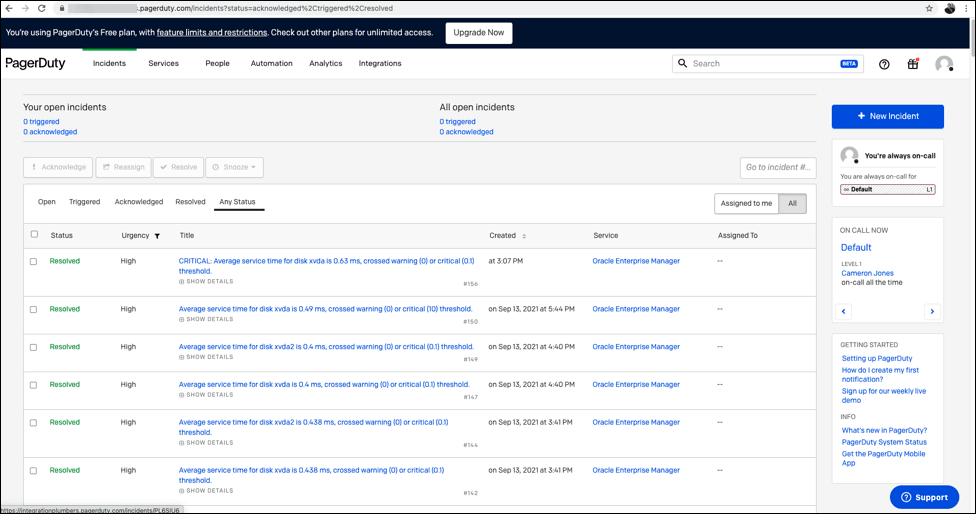Screen dimensions: 976x514
Task: Open Oracle Enterprise Manager for incident #150
Action: [636, 309]
